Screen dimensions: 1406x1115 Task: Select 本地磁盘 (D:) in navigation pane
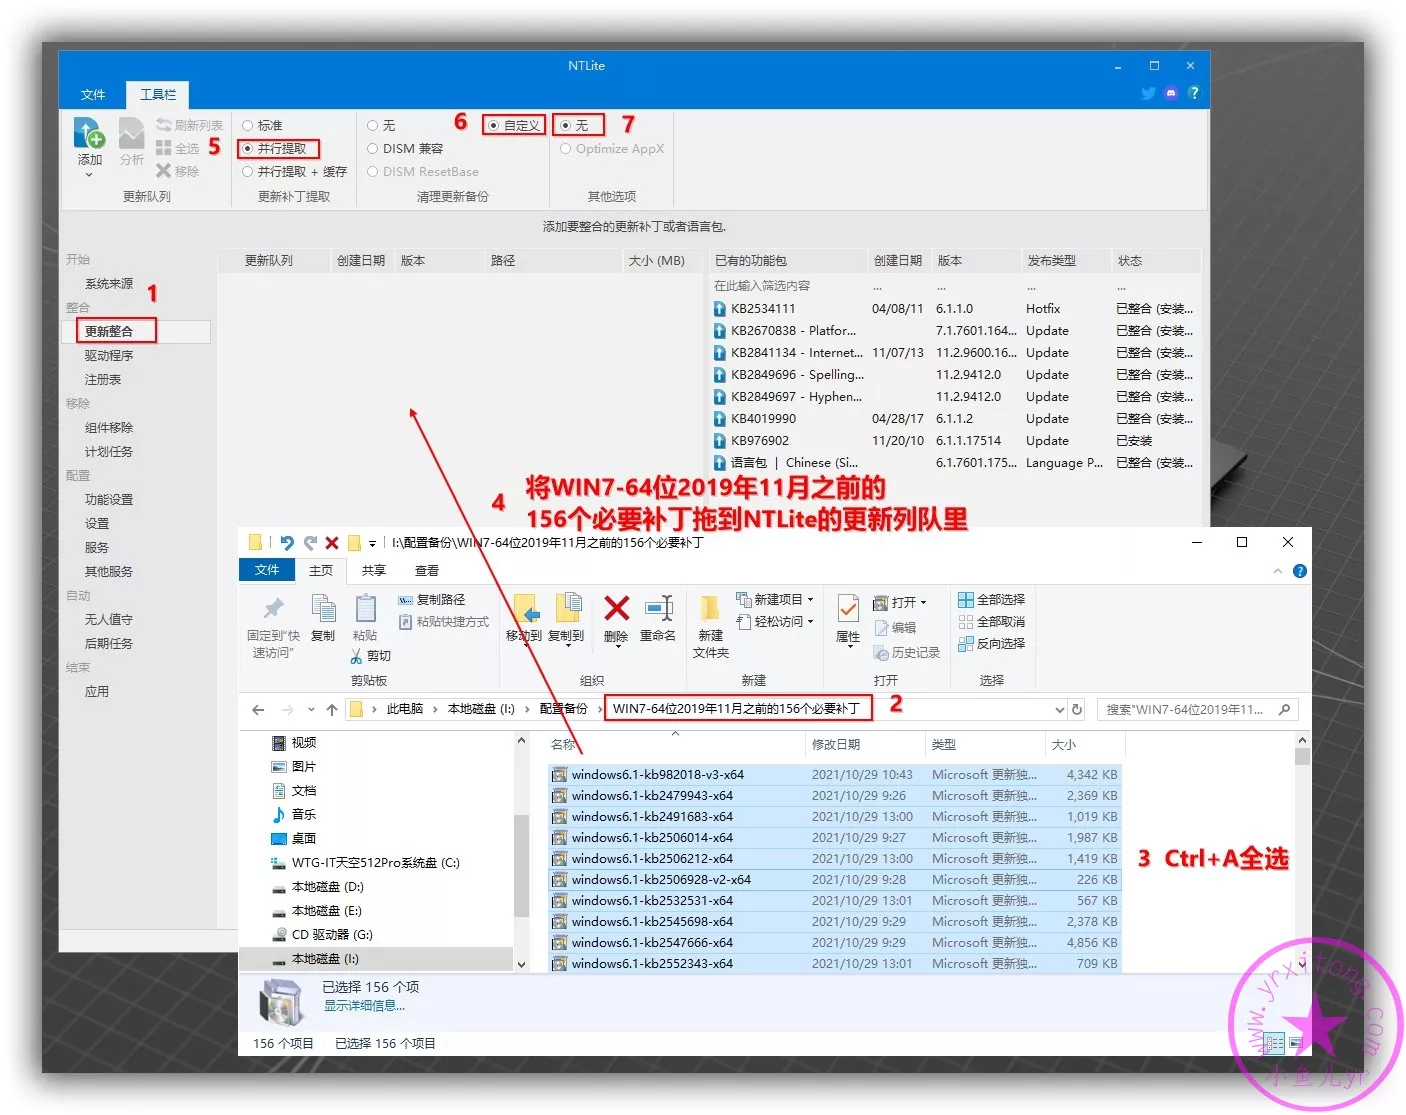click(327, 887)
